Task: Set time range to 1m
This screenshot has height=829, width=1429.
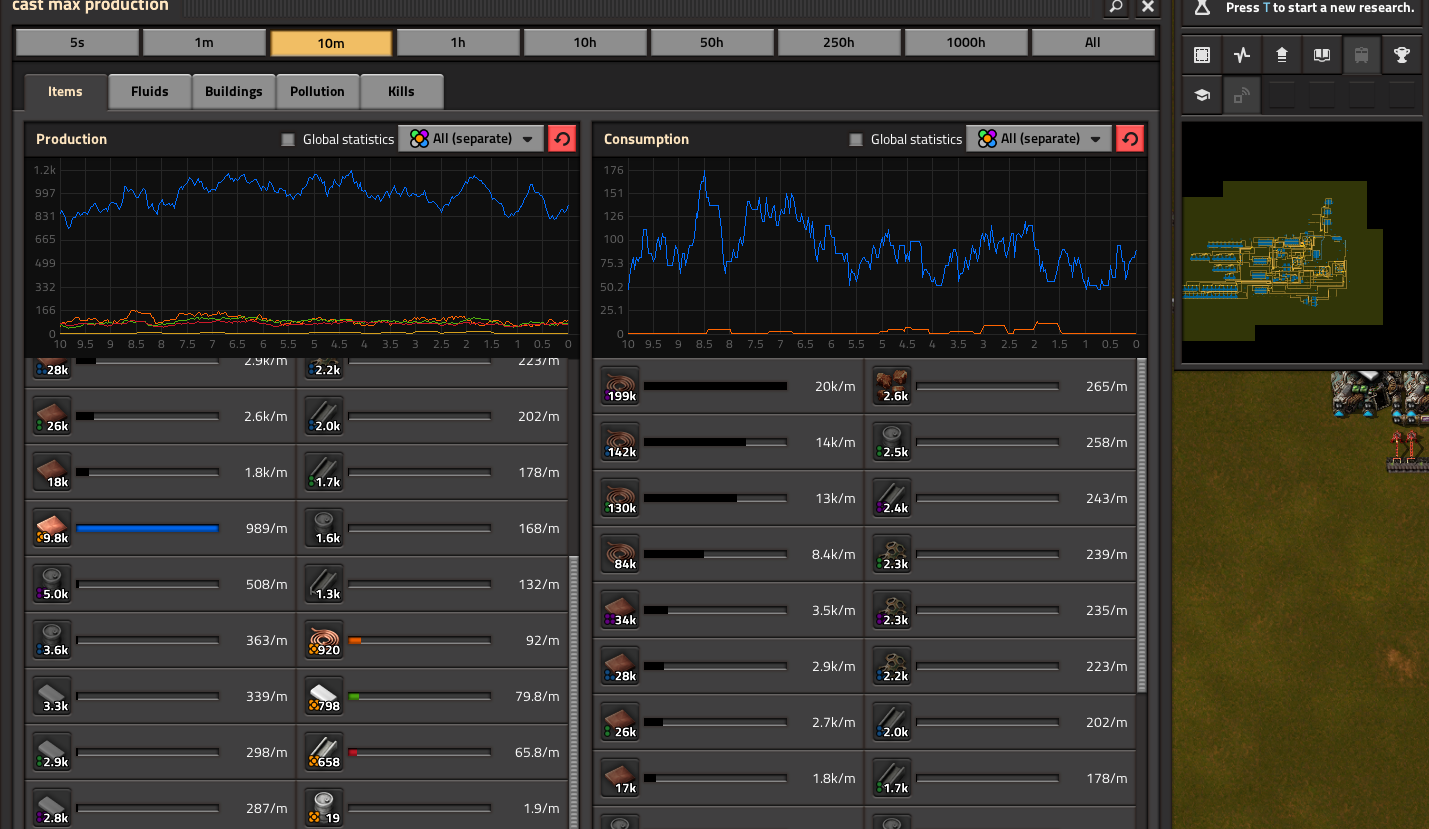Action: tap(204, 43)
